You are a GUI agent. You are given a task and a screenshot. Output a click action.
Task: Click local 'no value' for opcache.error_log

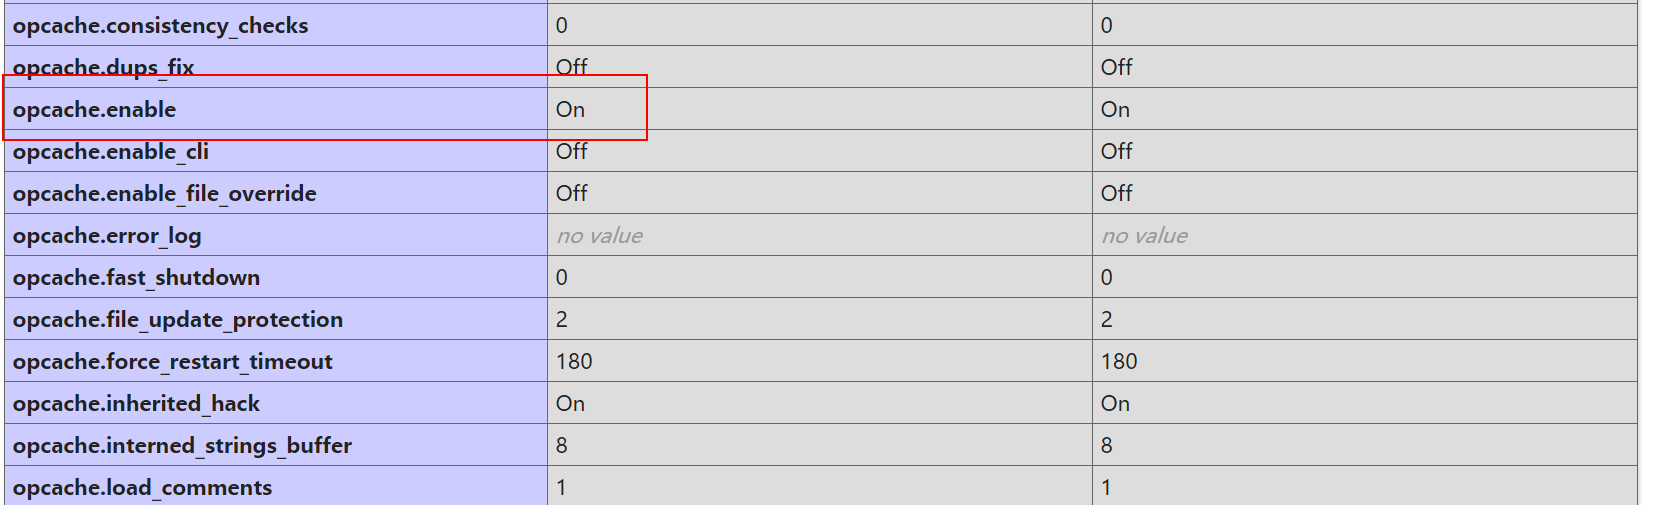pyautogui.click(x=599, y=236)
